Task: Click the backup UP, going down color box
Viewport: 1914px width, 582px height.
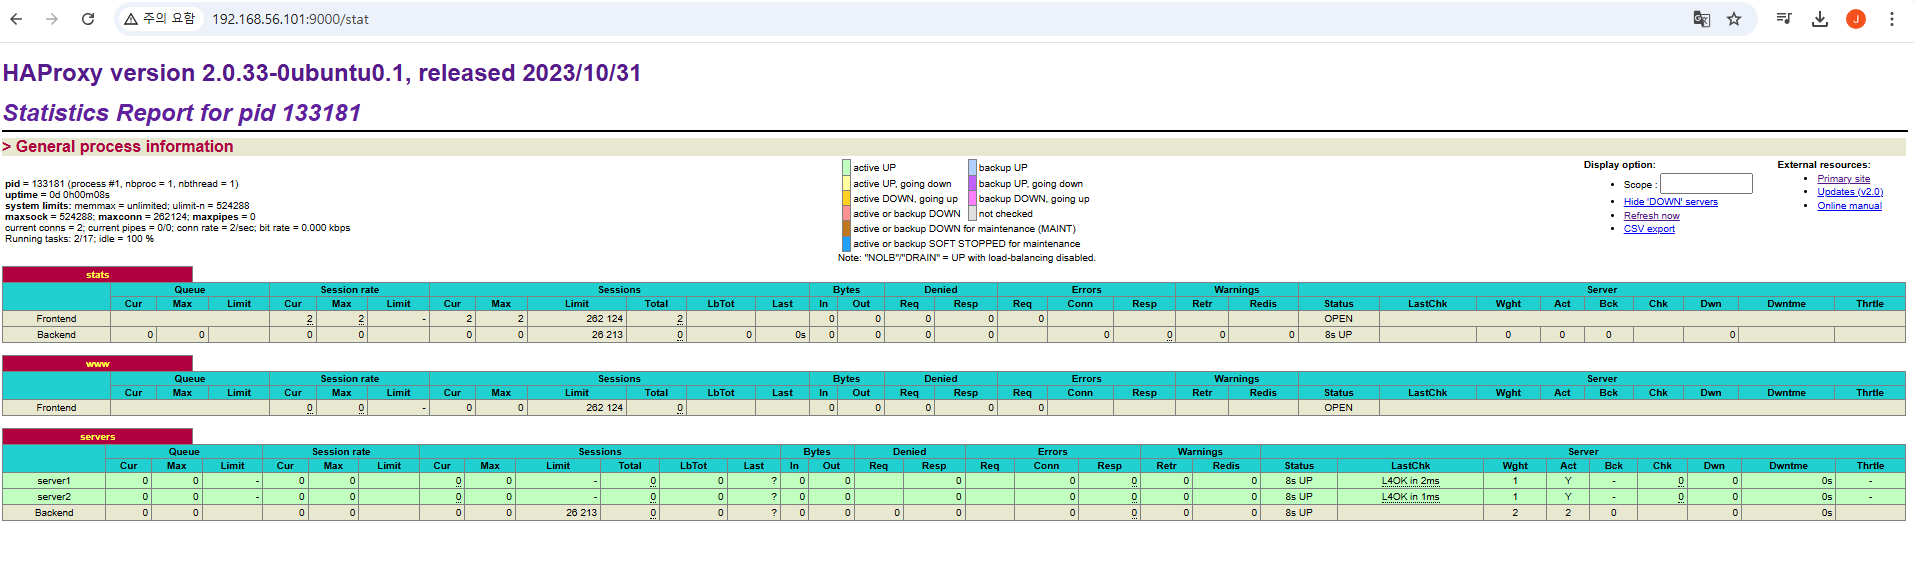Action: coord(972,183)
